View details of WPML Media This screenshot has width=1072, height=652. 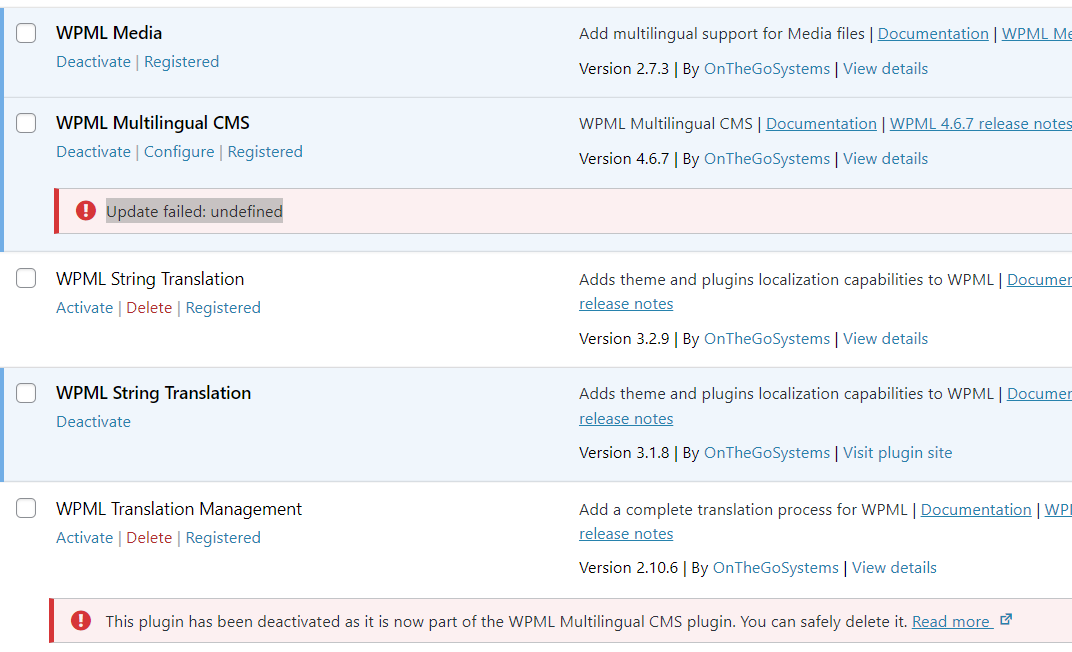click(x=885, y=68)
